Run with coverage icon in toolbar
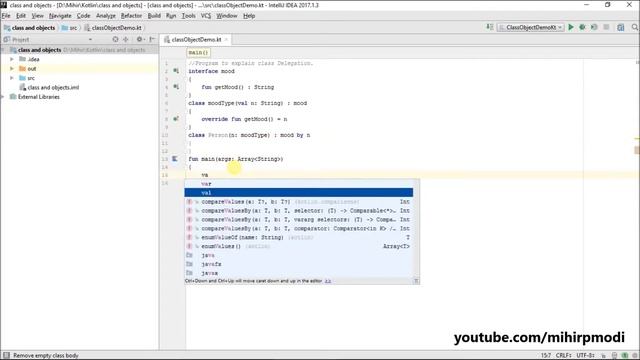The height and width of the screenshot is (360, 640). [x=594, y=27]
